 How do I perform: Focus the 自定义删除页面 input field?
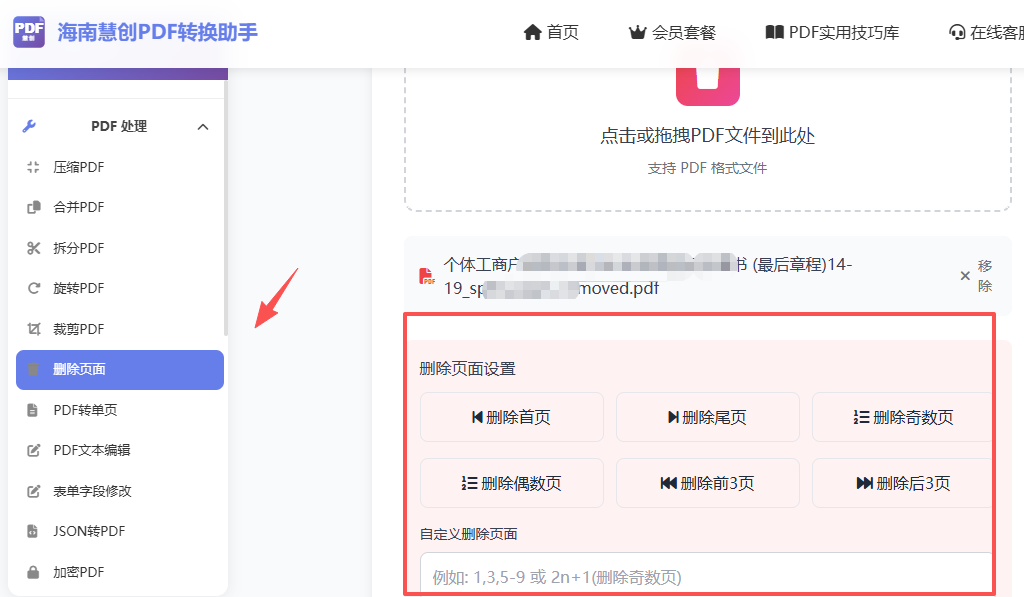point(707,573)
